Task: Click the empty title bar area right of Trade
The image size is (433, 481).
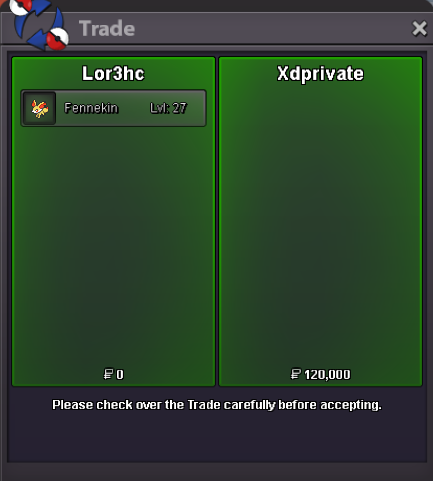Action: point(272,28)
